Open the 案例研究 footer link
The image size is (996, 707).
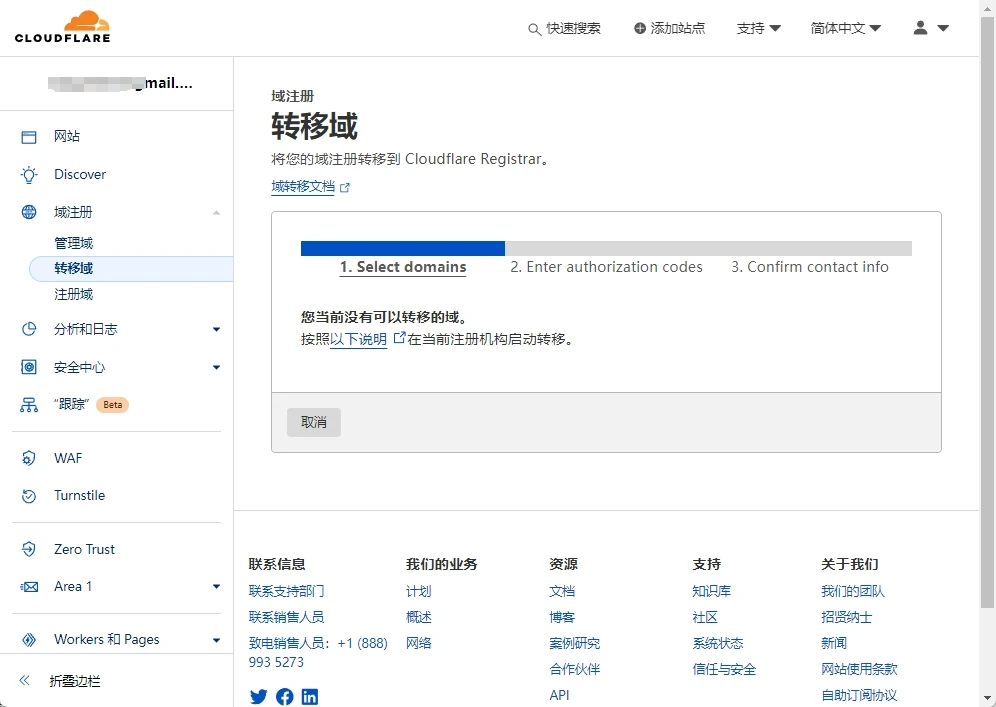coord(575,643)
